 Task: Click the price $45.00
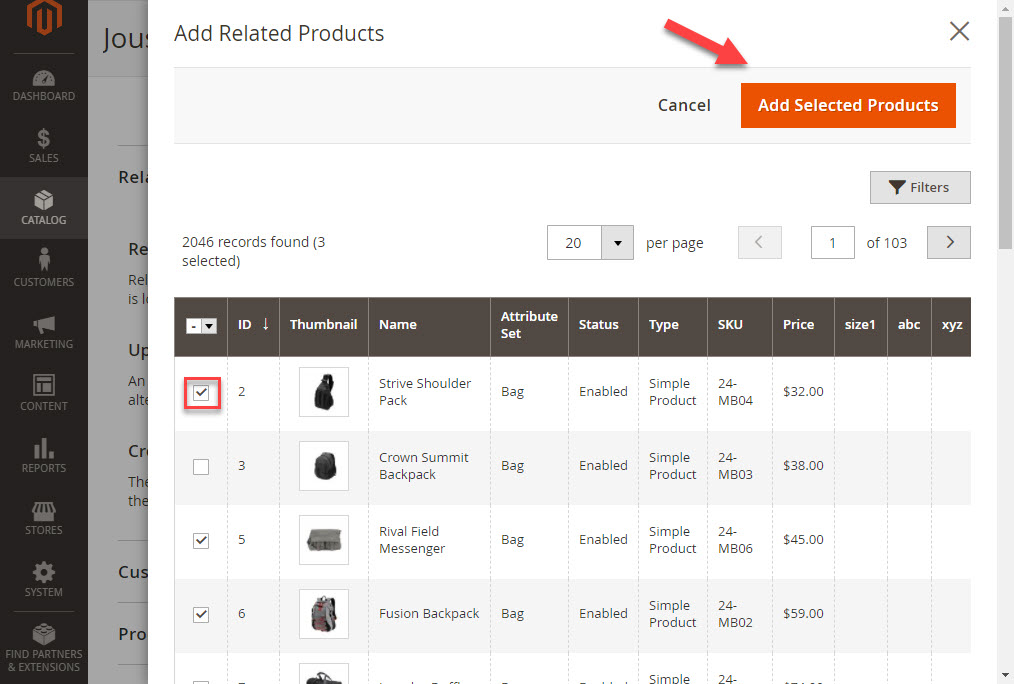tap(803, 539)
